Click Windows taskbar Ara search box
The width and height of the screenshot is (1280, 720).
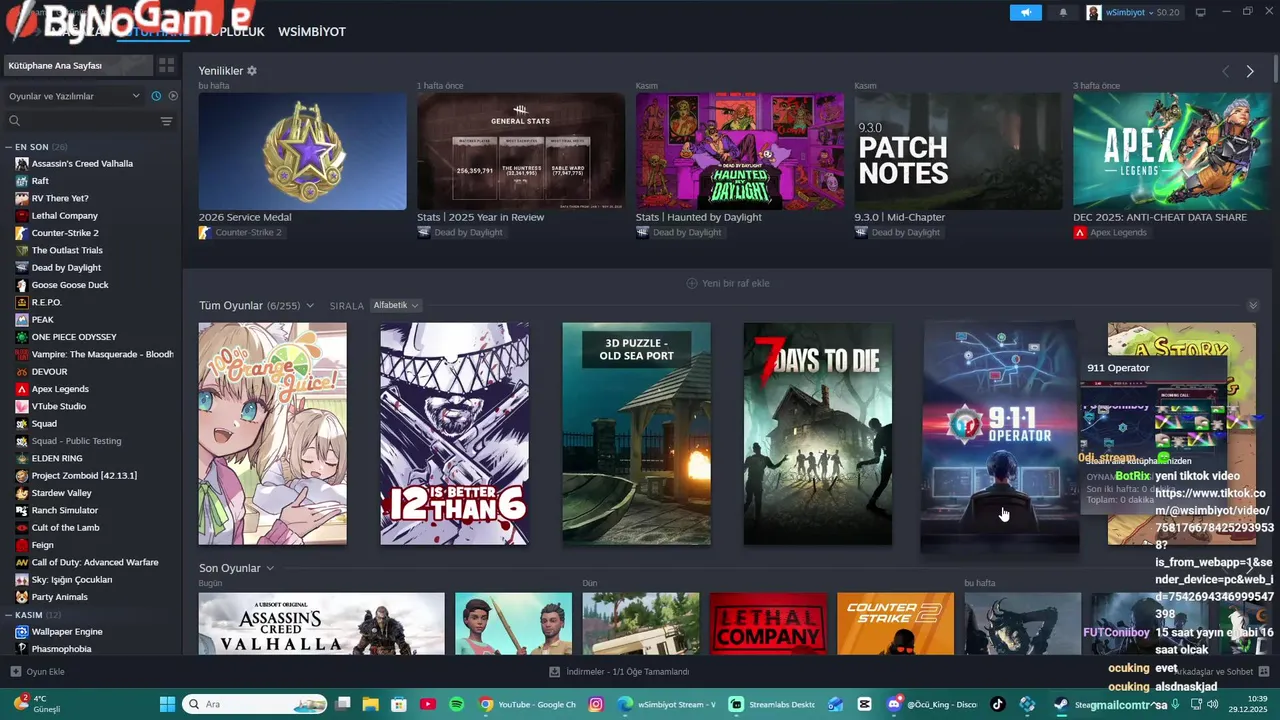click(255, 704)
